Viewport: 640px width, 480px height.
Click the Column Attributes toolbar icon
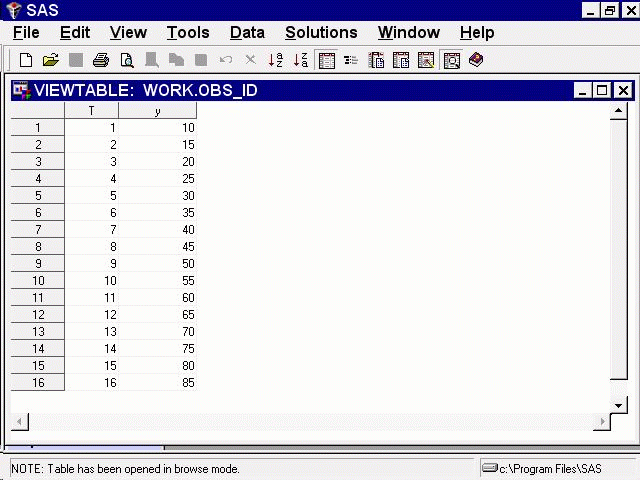pyautogui.click(x=376, y=60)
